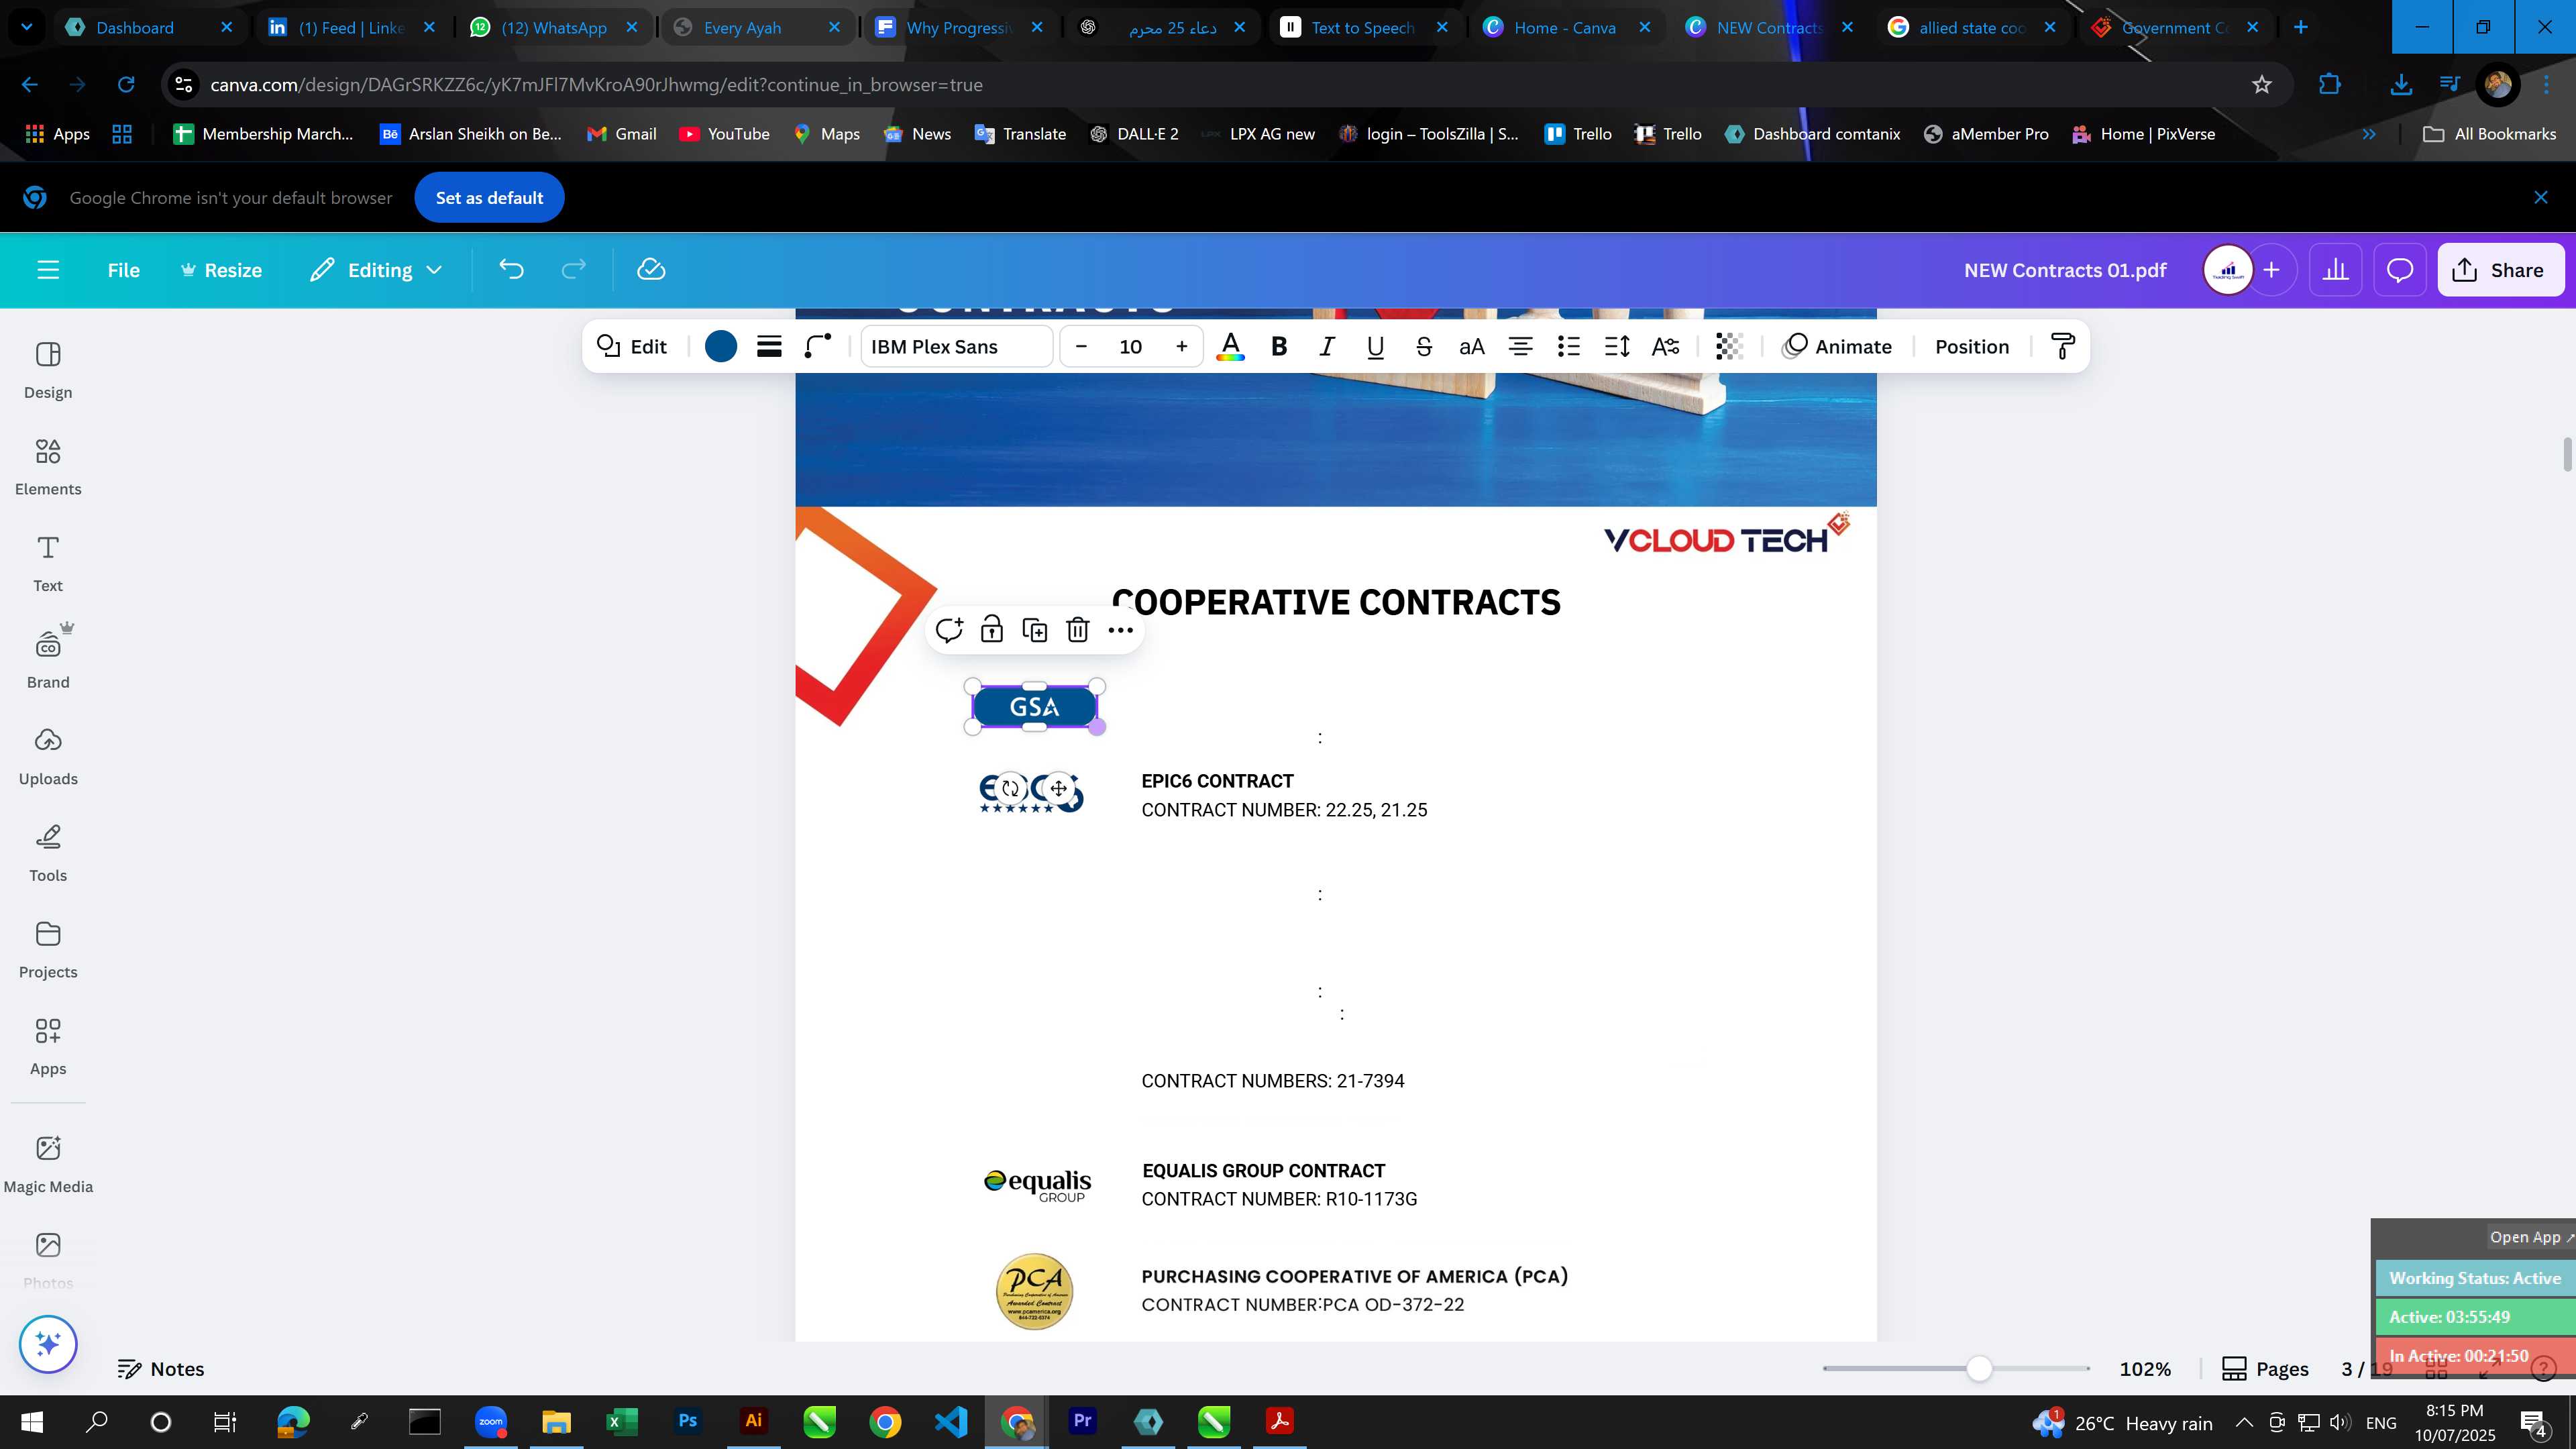Open analytics insights chart icon
The image size is (2576, 1449).
2335,270
